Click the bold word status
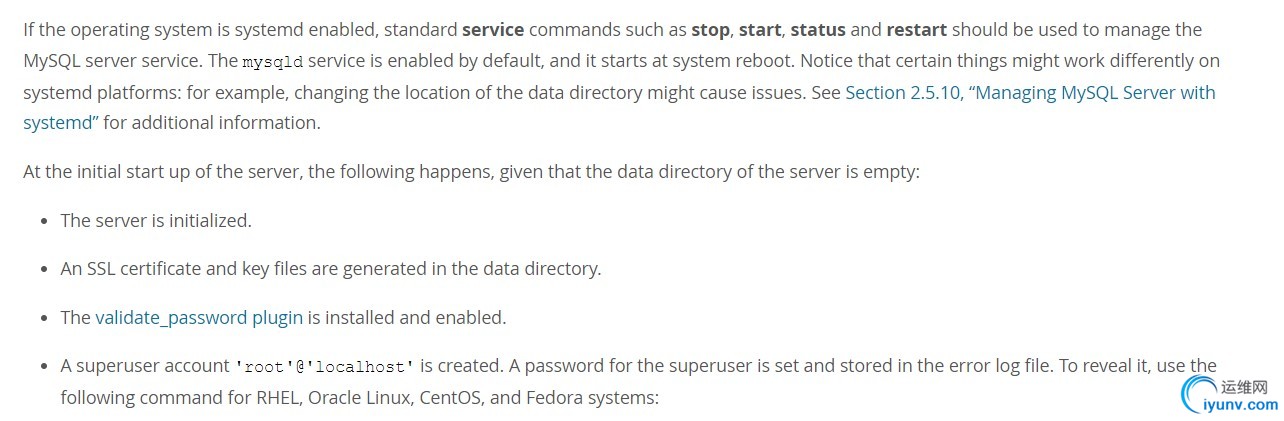The image size is (1284, 421). point(818,29)
